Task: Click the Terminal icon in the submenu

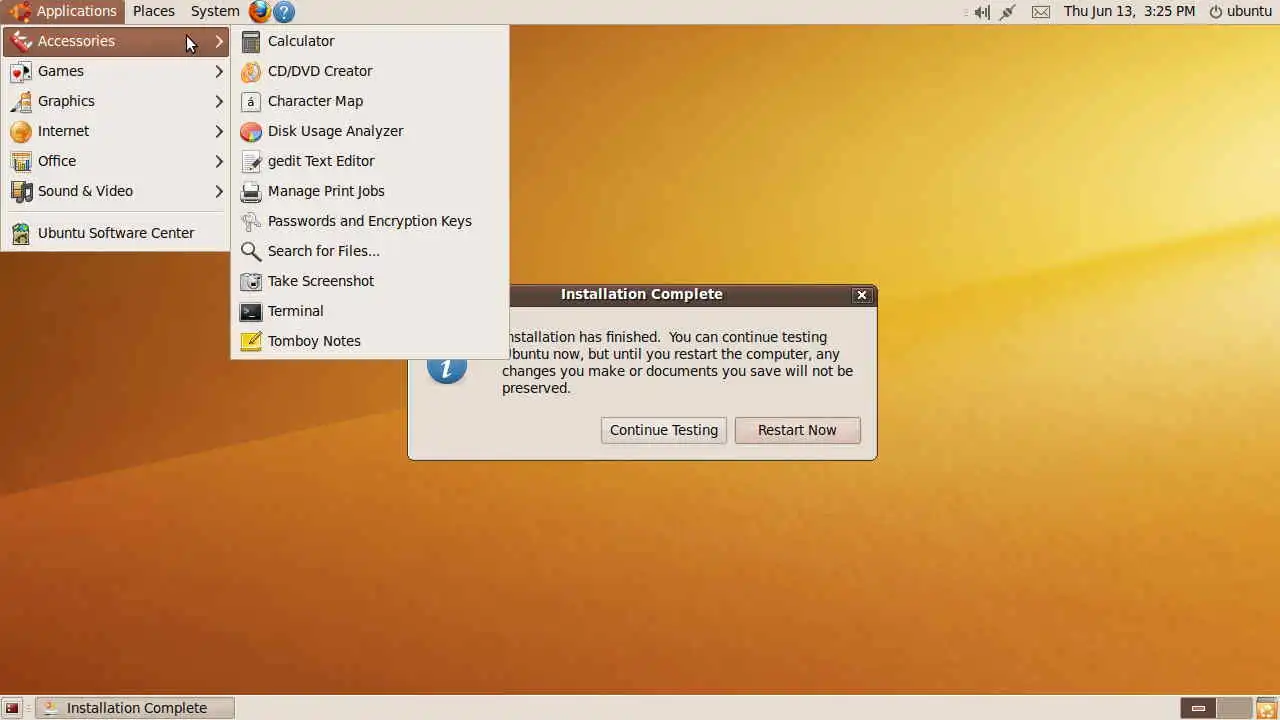Action: [251, 311]
